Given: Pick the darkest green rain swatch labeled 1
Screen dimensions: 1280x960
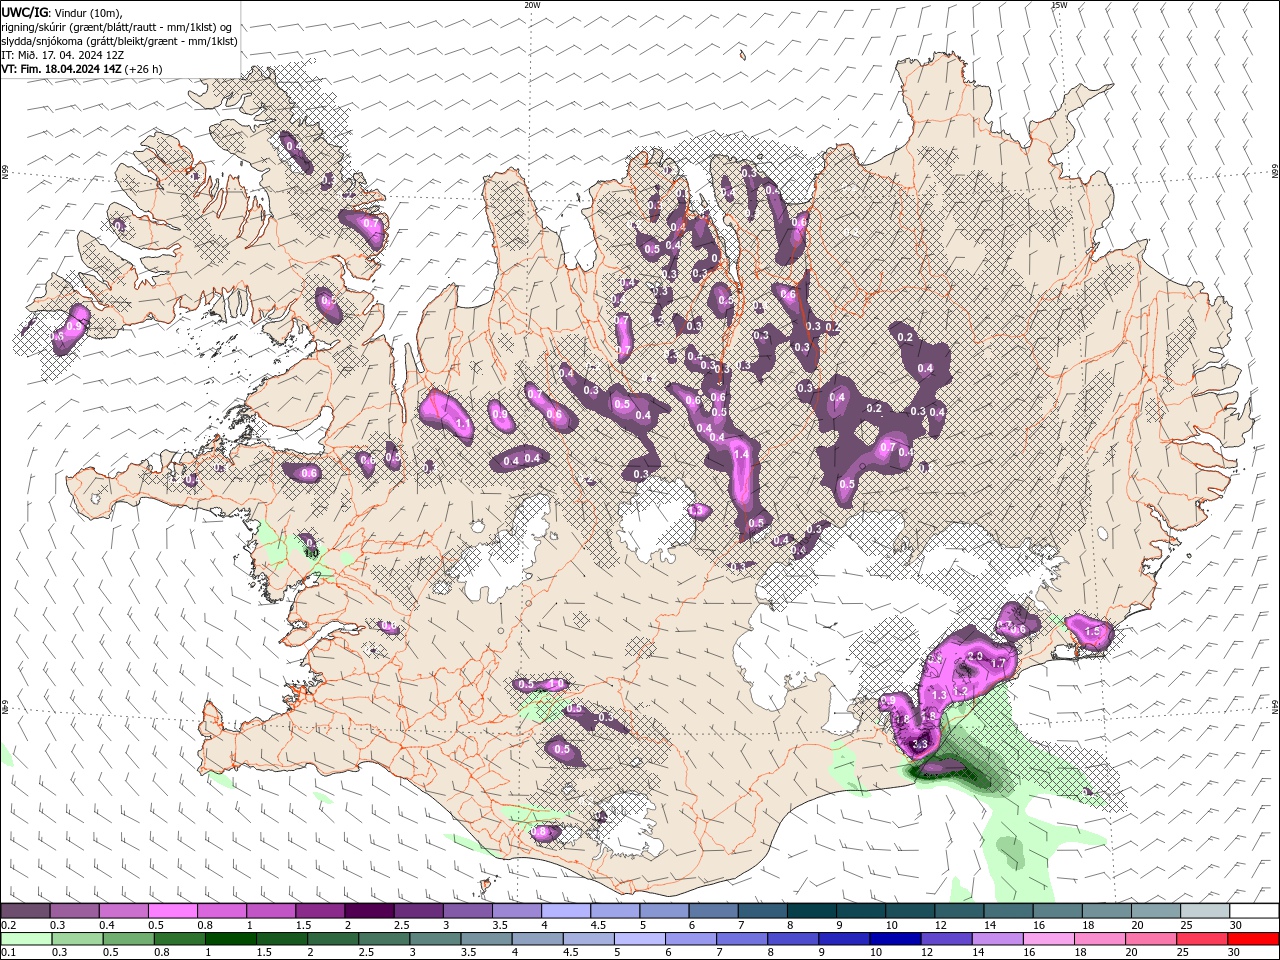Looking at the screenshot, I should click(x=230, y=939).
